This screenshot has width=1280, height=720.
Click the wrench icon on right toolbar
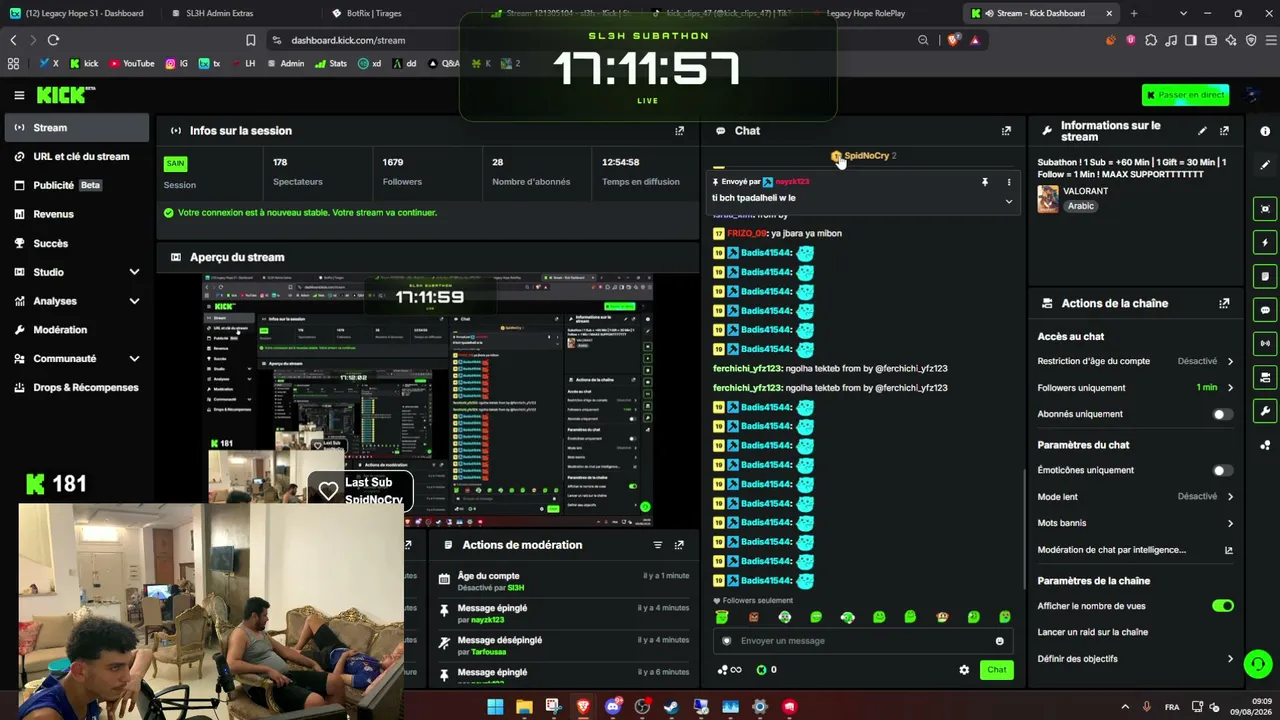click(1265, 411)
